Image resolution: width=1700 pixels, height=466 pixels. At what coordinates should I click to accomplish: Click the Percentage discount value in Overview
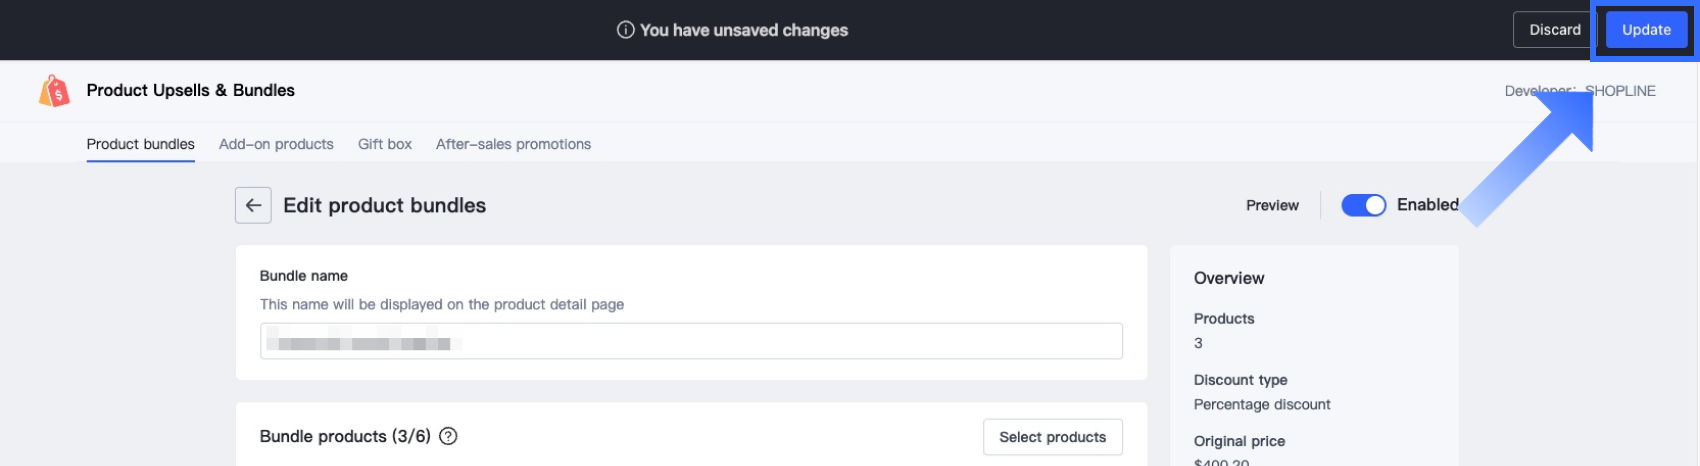point(1262,404)
